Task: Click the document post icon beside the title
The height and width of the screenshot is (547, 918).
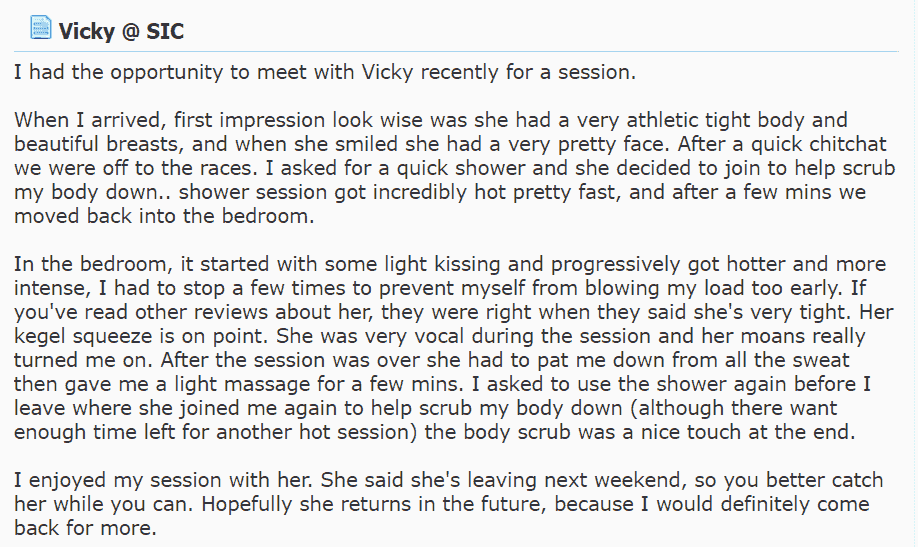Action: [40, 28]
